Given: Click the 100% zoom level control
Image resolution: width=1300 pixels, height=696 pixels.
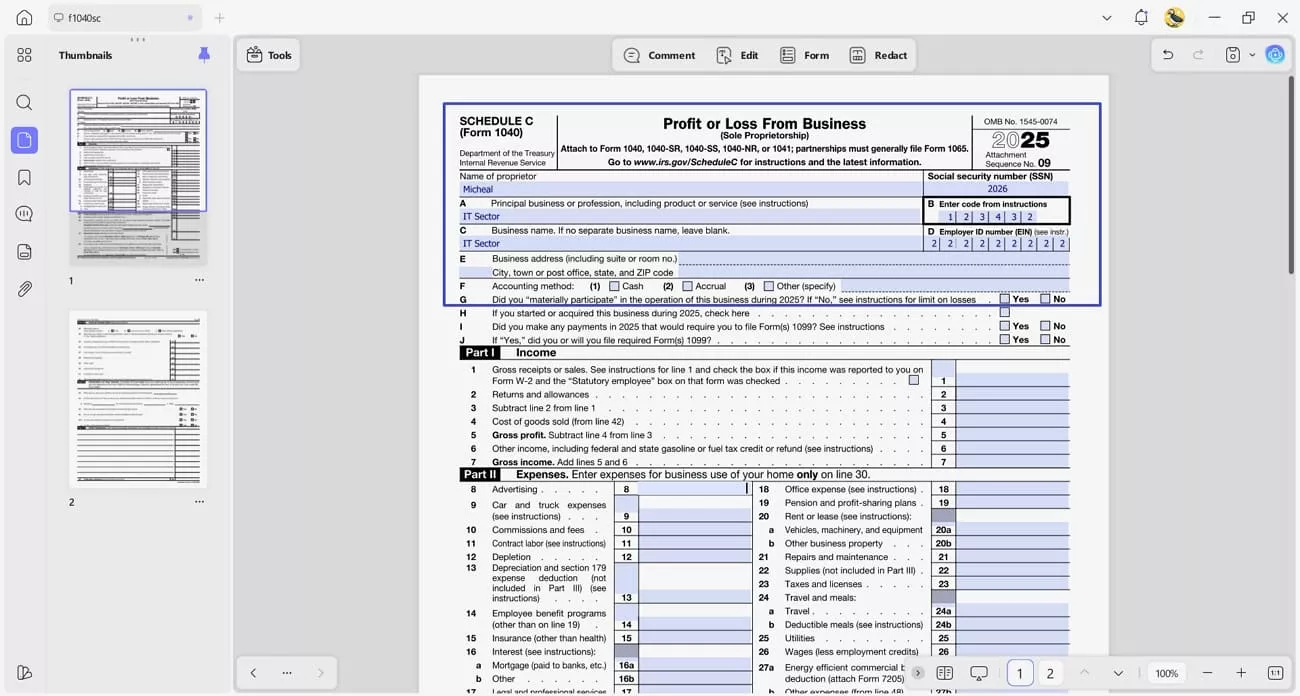Looking at the screenshot, I should (1166, 673).
